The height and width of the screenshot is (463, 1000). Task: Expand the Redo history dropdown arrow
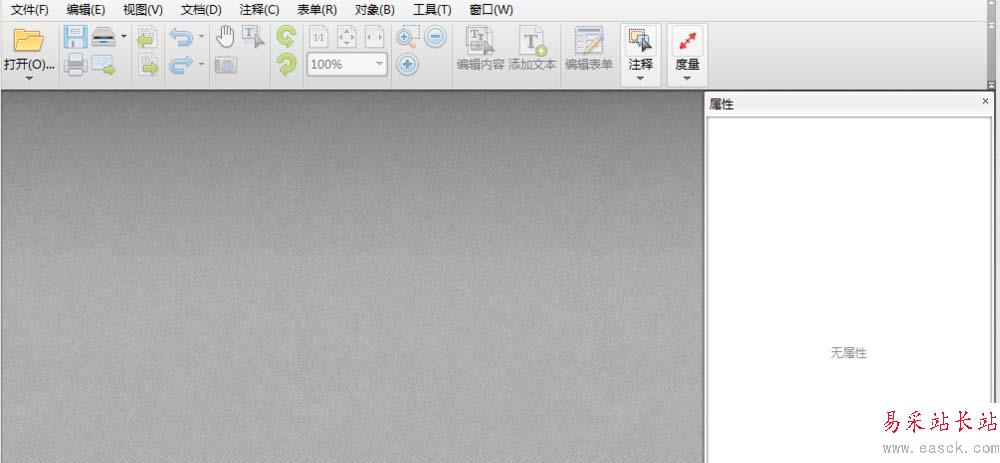coord(202,64)
